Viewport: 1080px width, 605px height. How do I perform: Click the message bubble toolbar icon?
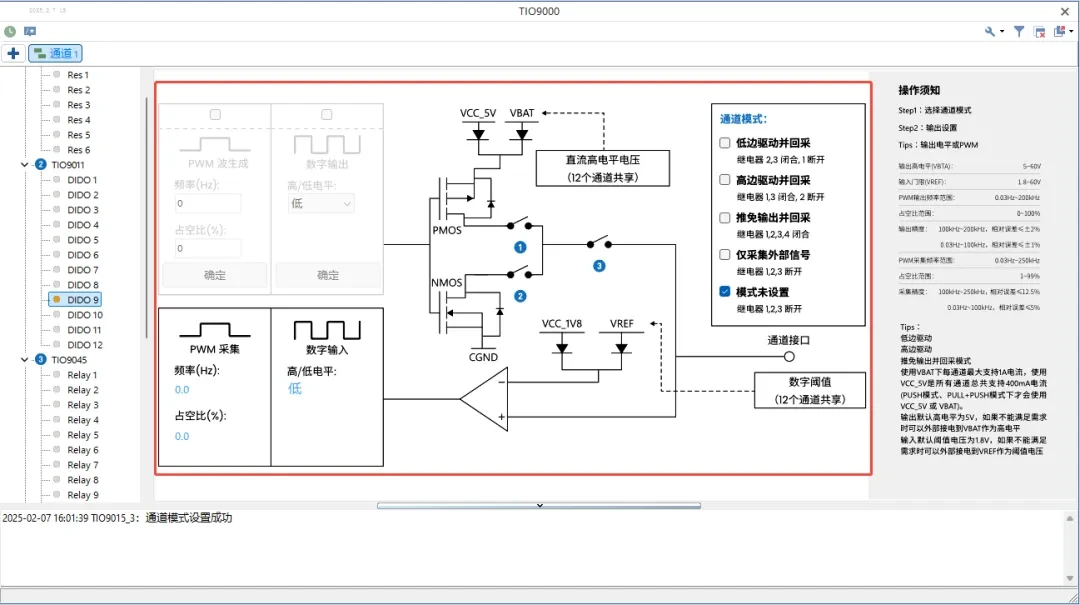(x=30, y=32)
